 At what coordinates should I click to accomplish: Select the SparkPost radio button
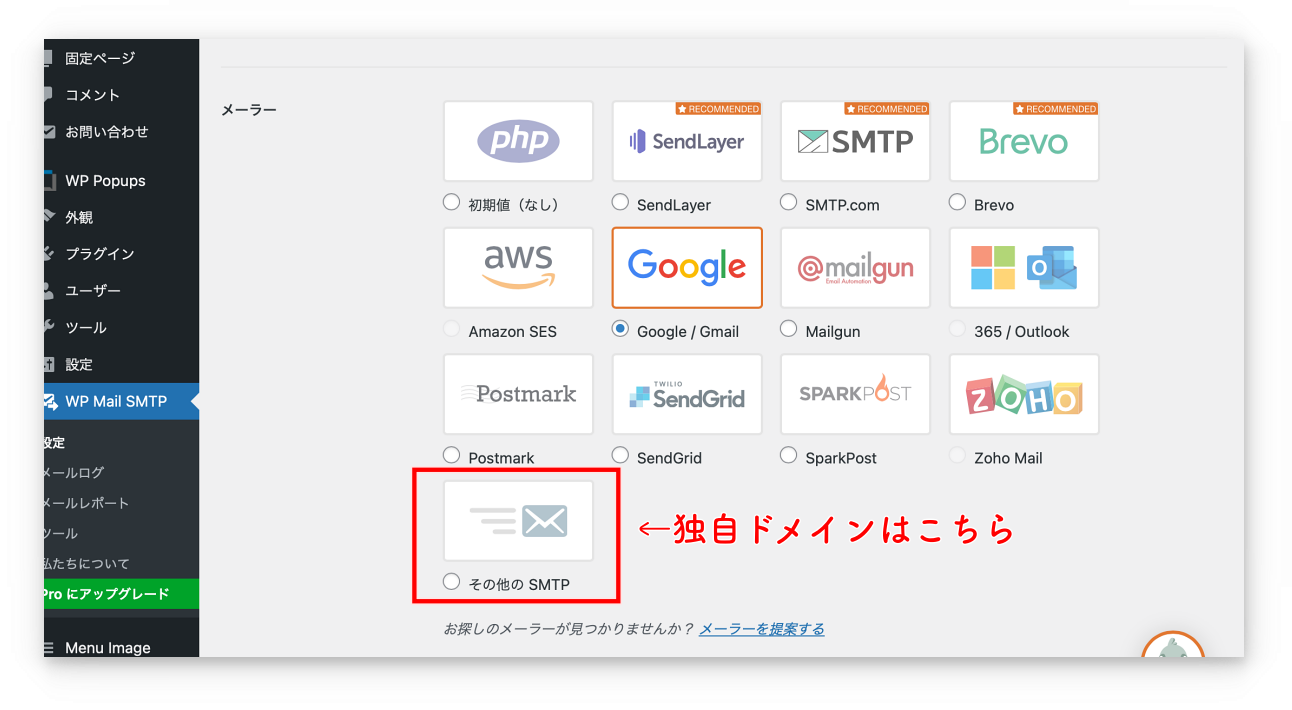click(789, 455)
